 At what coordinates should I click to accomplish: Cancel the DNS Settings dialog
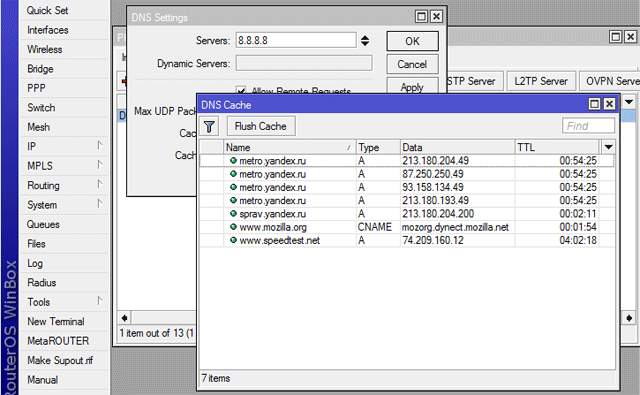[x=412, y=64]
